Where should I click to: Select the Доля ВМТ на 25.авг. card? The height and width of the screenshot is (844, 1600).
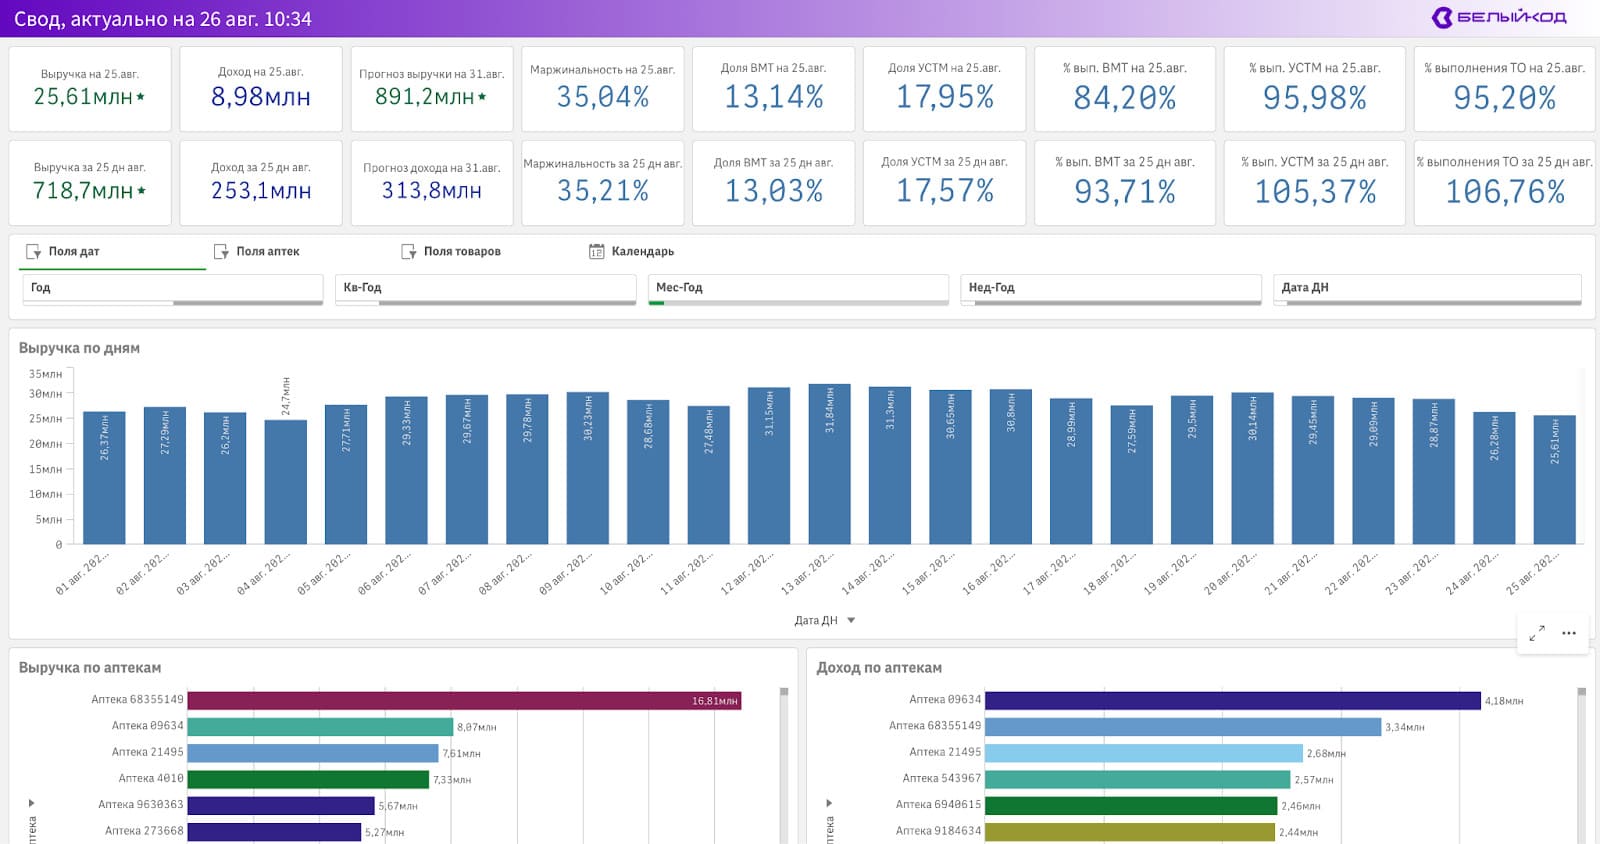774,89
